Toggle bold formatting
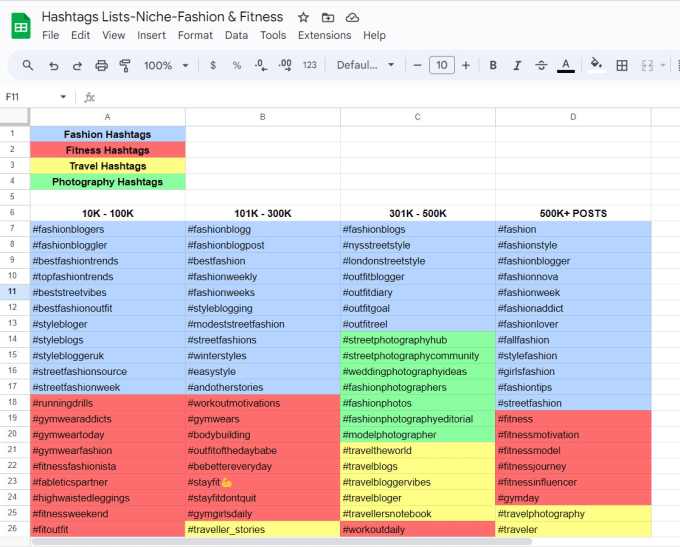This screenshot has width=680, height=547. click(493, 66)
